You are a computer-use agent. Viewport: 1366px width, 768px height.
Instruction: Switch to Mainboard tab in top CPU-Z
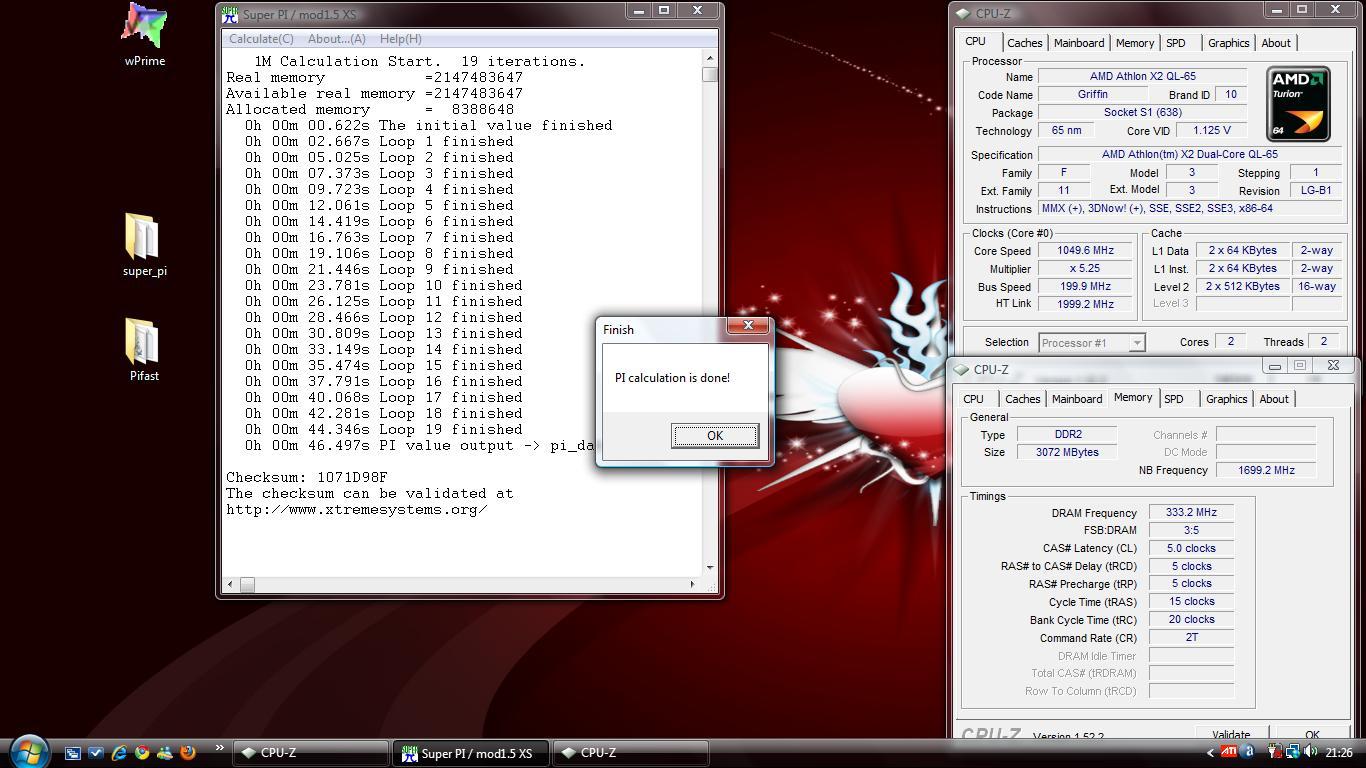pyautogui.click(x=1079, y=43)
